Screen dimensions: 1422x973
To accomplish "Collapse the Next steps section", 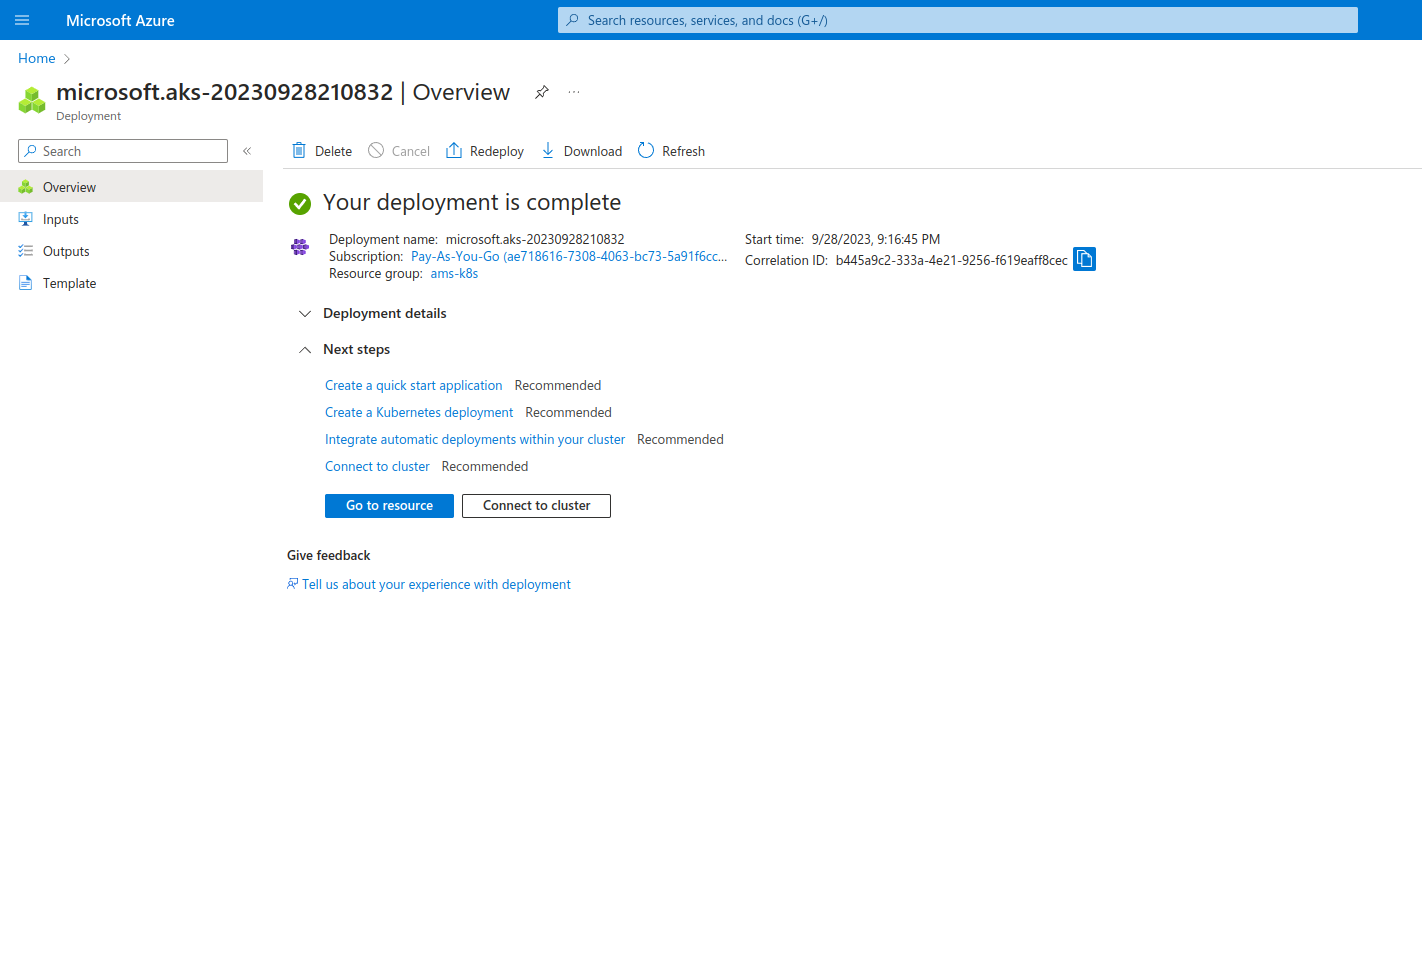I will [x=305, y=350].
